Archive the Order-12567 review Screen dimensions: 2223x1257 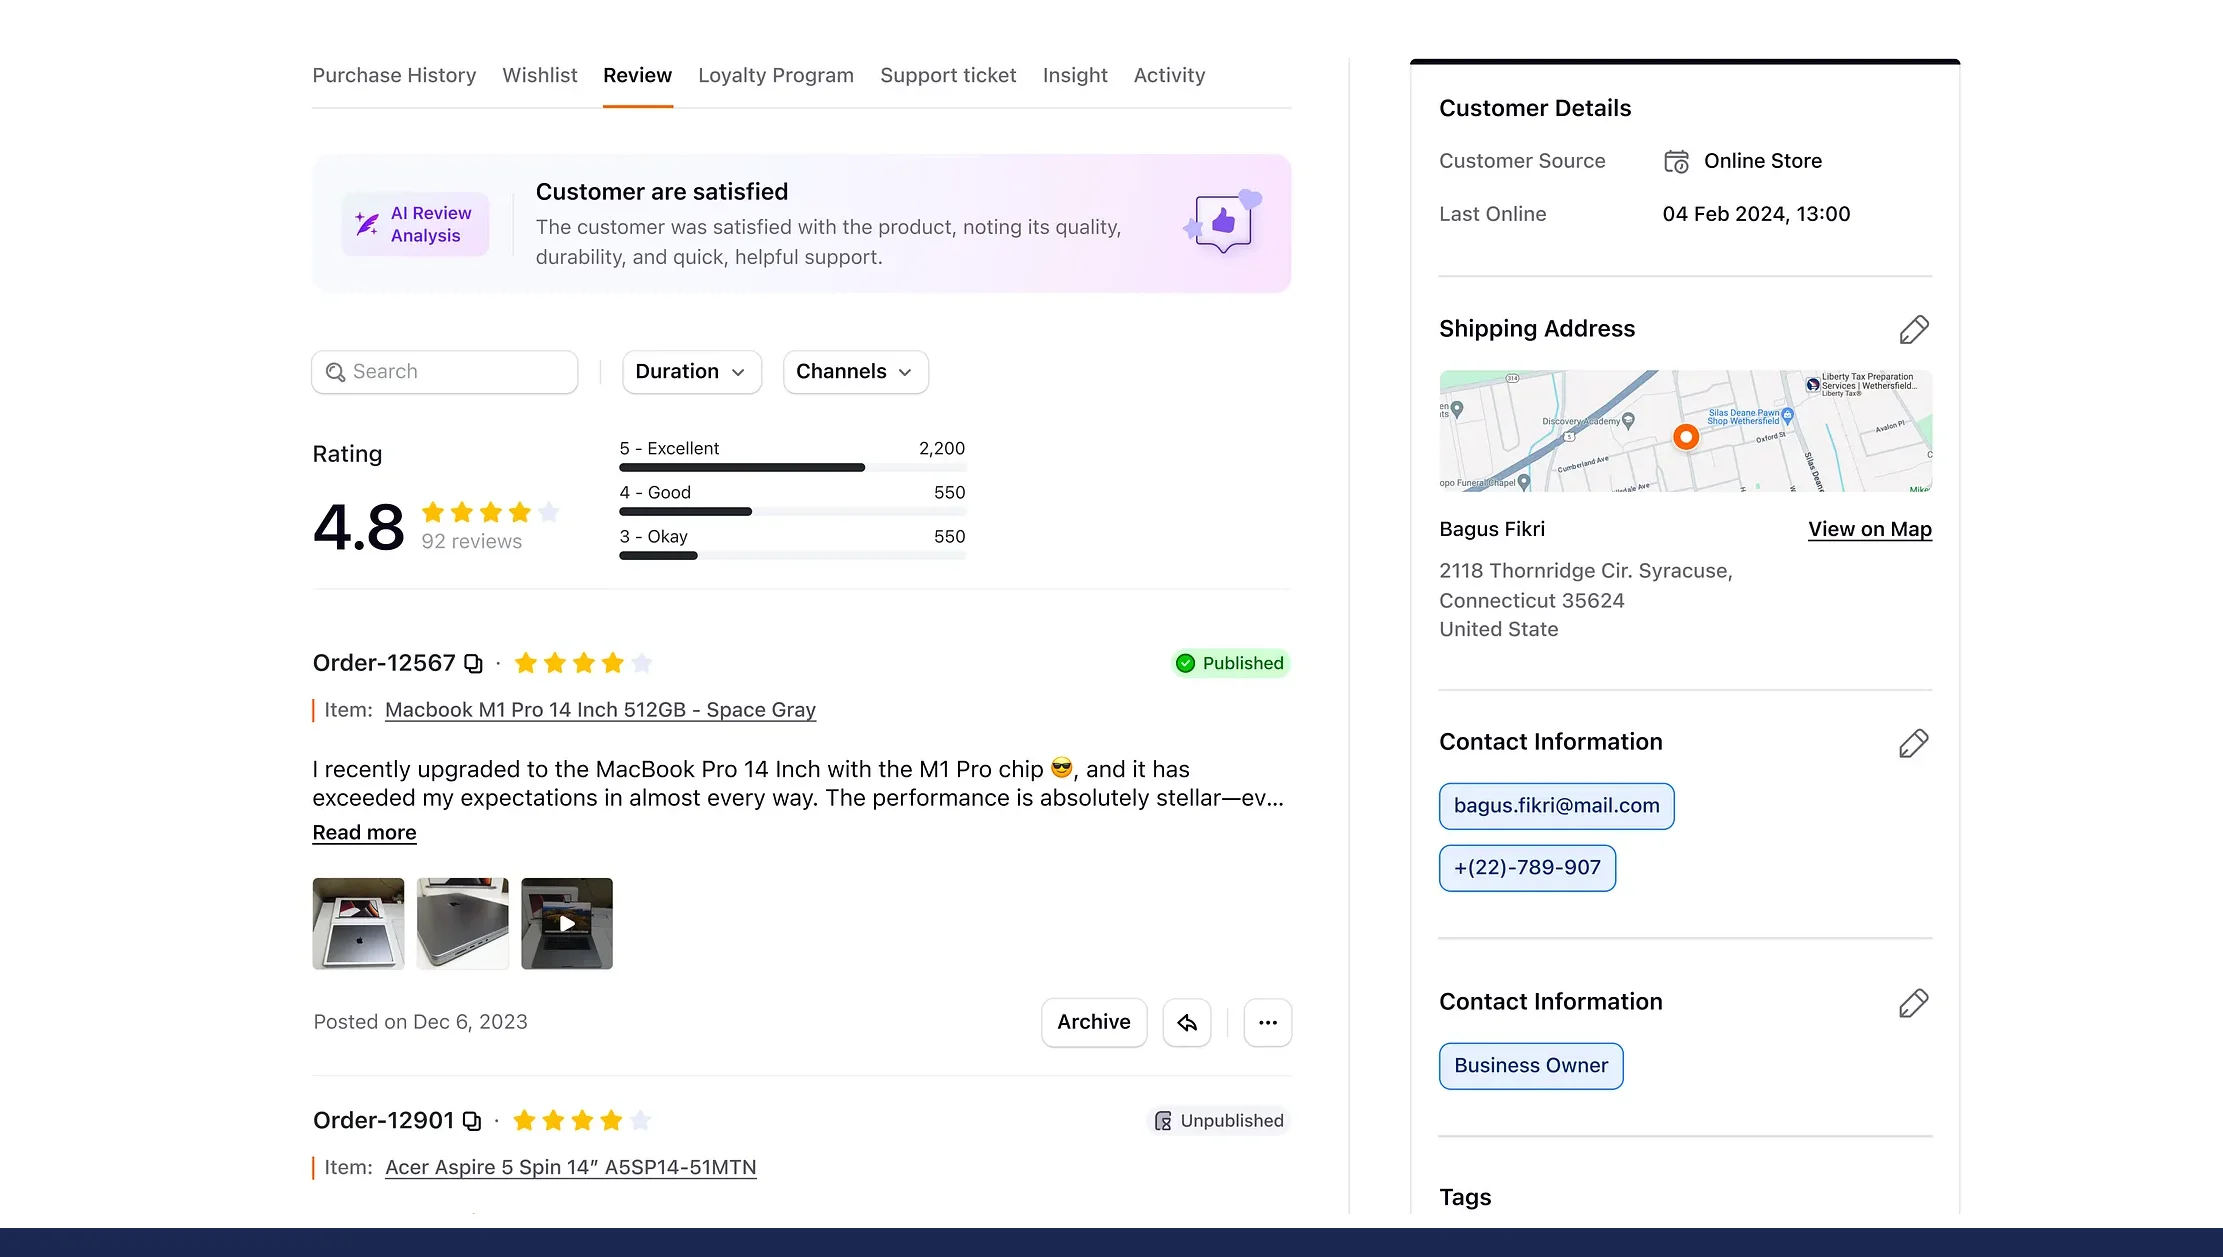[x=1093, y=1022]
